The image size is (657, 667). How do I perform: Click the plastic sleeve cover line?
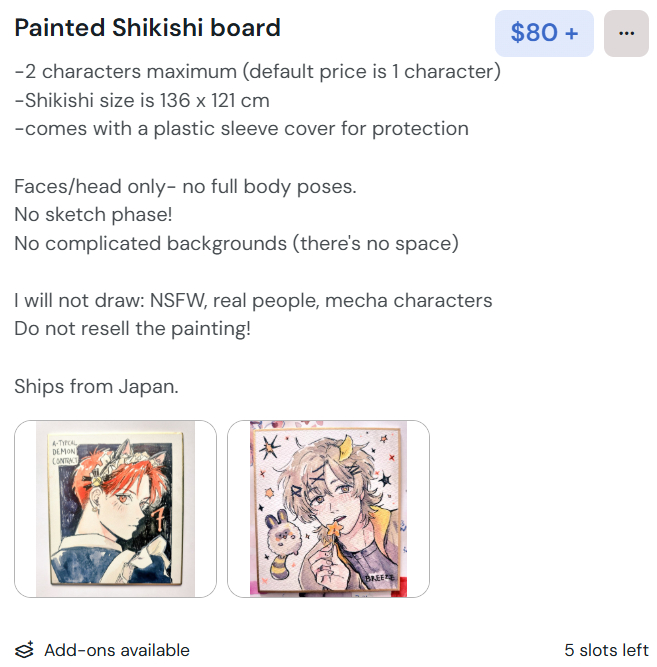click(x=241, y=128)
